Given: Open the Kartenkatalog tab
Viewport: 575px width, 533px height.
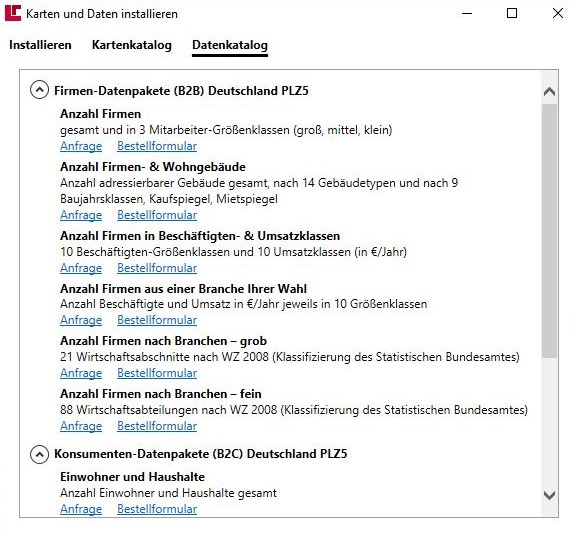Looking at the screenshot, I should tap(132, 45).
